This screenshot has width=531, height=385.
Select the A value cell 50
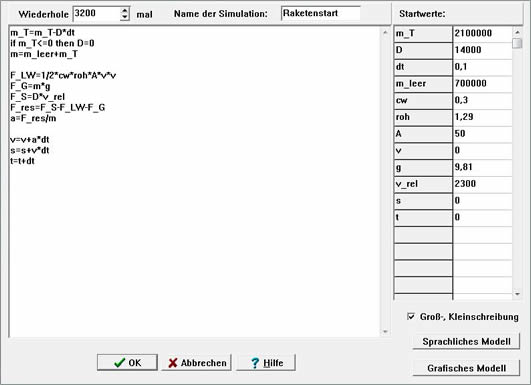(483, 134)
